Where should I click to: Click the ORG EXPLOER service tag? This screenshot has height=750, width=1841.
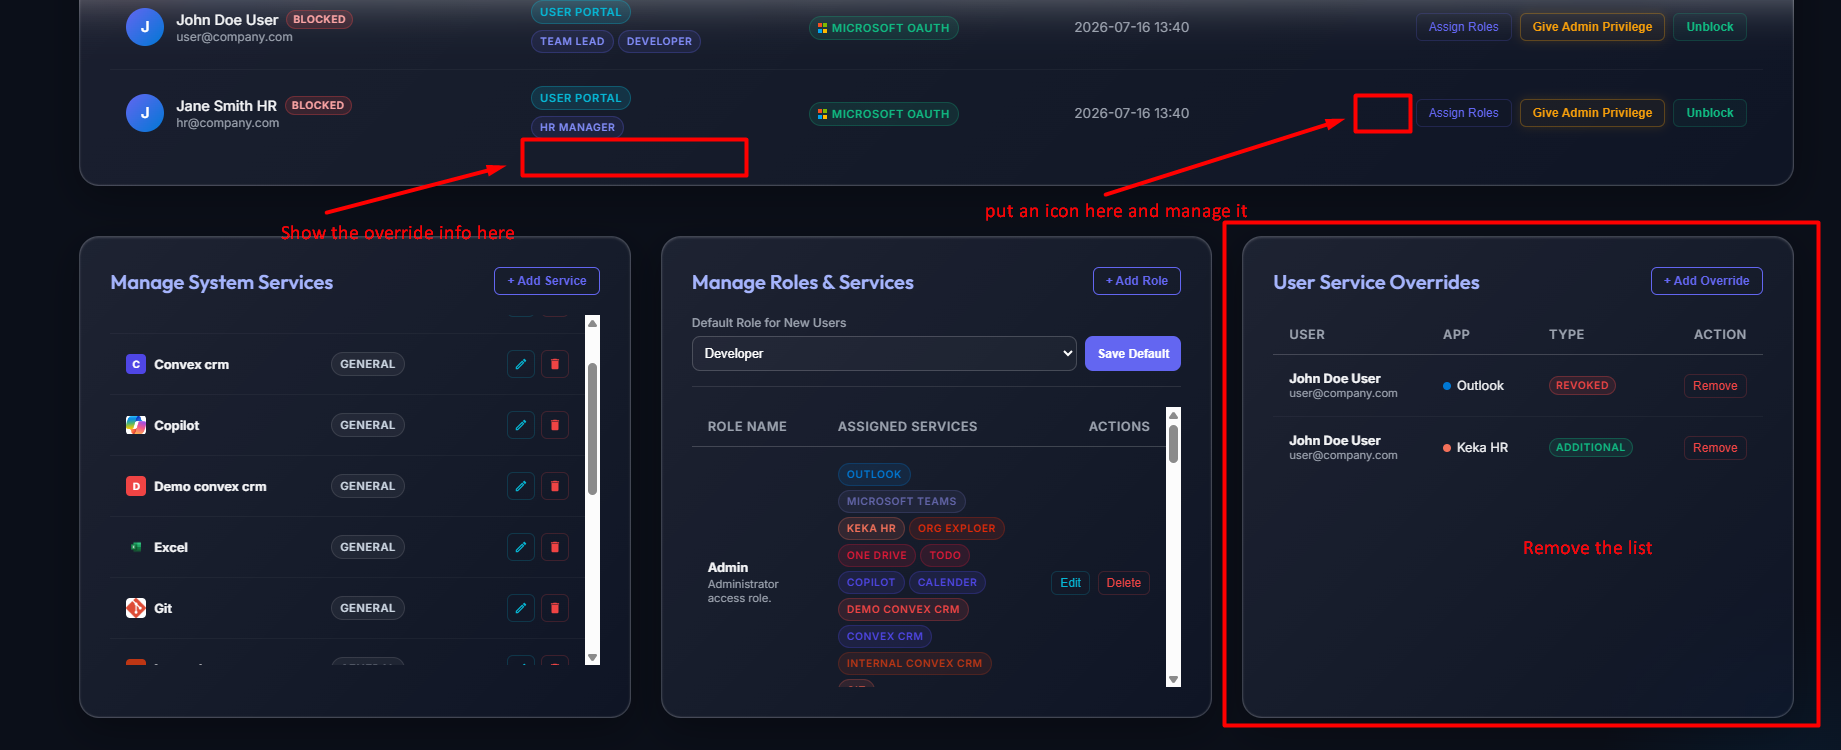pyautogui.click(x=957, y=529)
